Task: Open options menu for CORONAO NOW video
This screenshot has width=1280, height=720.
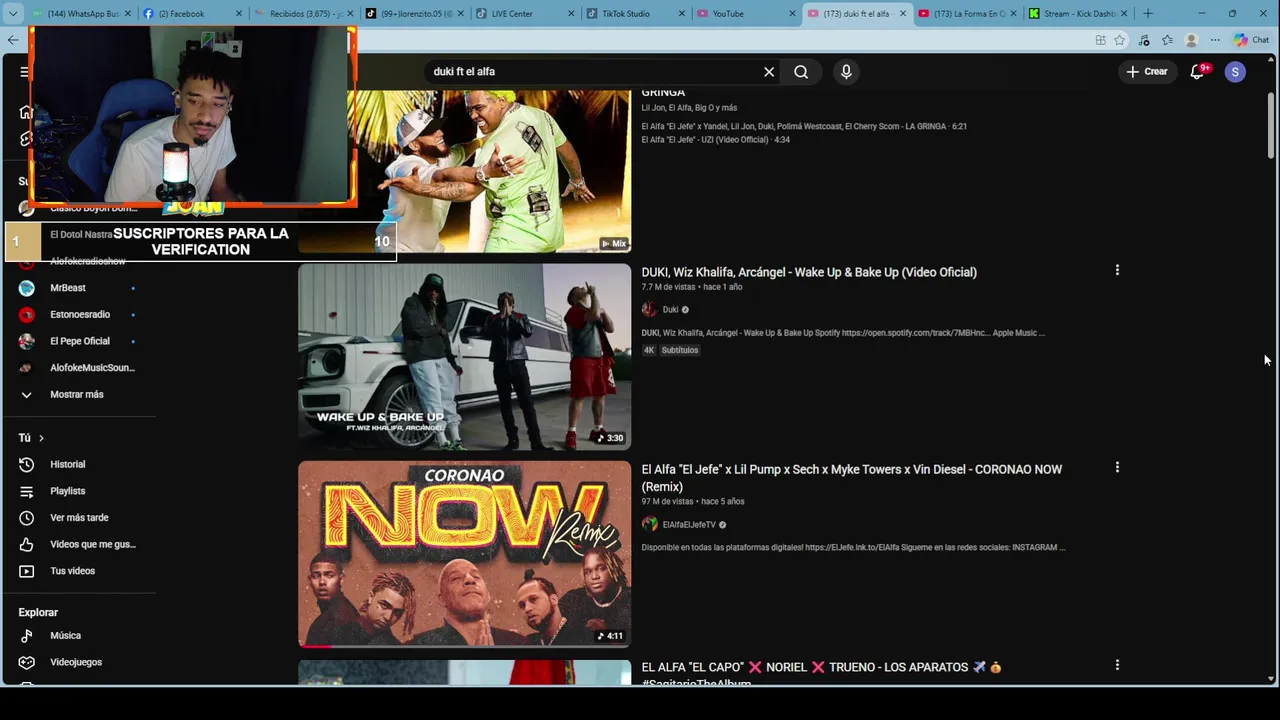Action: pyautogui.click(x=1117, y=467)
